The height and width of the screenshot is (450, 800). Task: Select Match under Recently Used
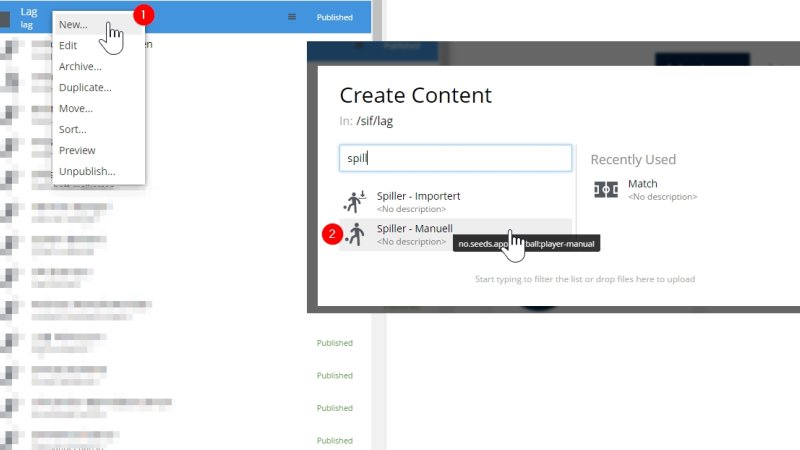click(x=643, y=184)
